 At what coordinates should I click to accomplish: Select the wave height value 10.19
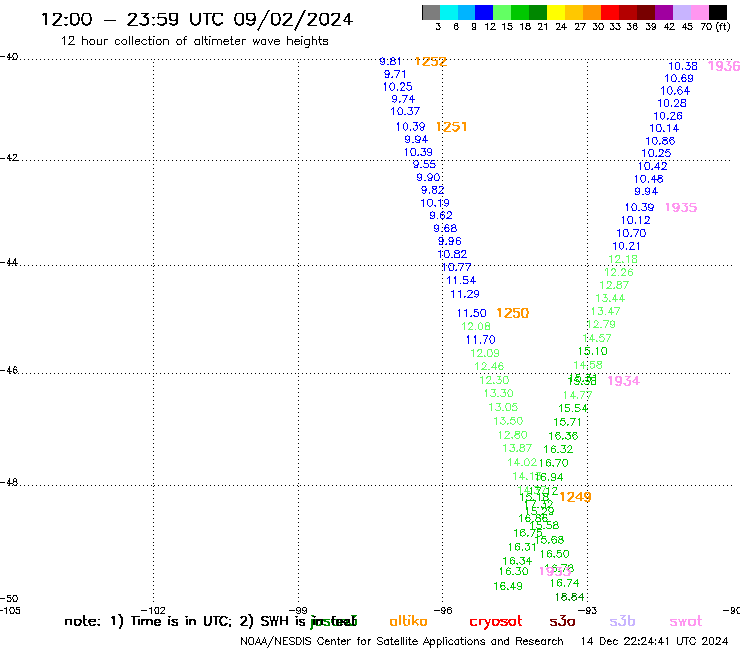[435, 203]
